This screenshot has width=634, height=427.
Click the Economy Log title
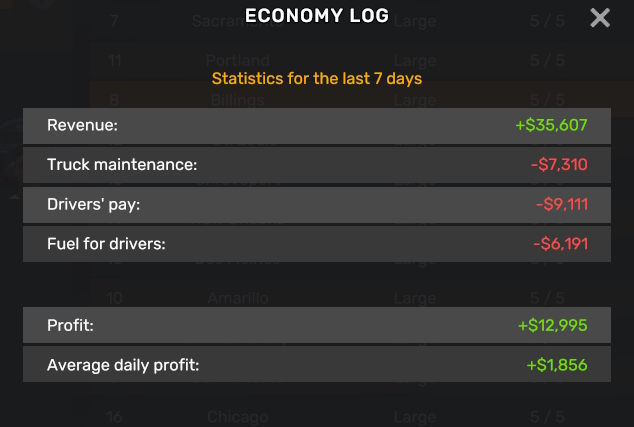pos(317,16)
